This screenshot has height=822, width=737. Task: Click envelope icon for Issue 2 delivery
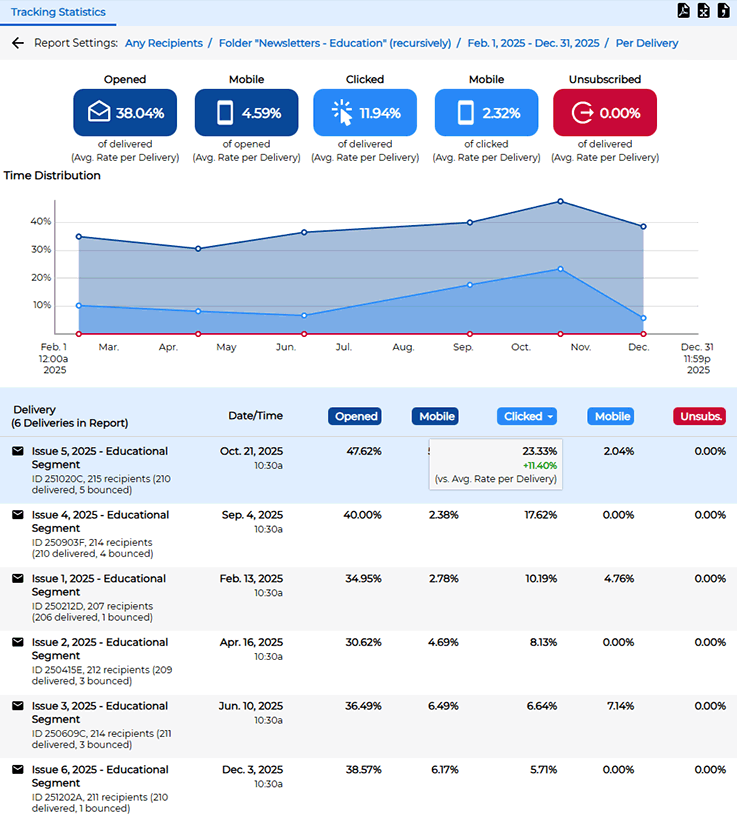click(17, 642)
